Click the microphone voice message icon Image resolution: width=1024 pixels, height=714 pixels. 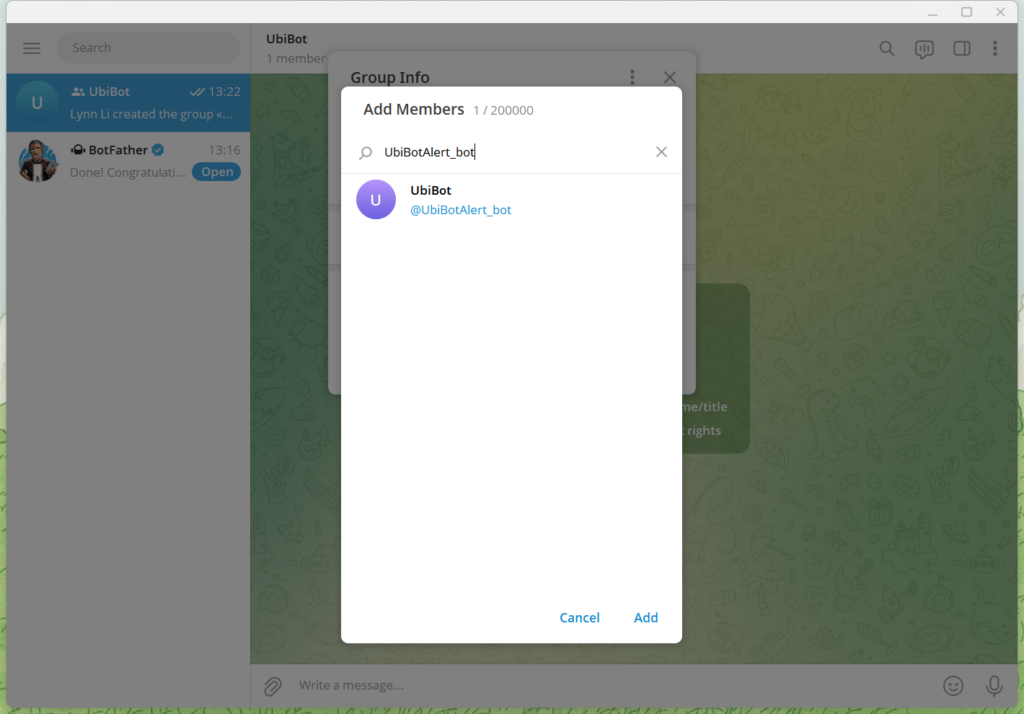click(x=994, y=686)
